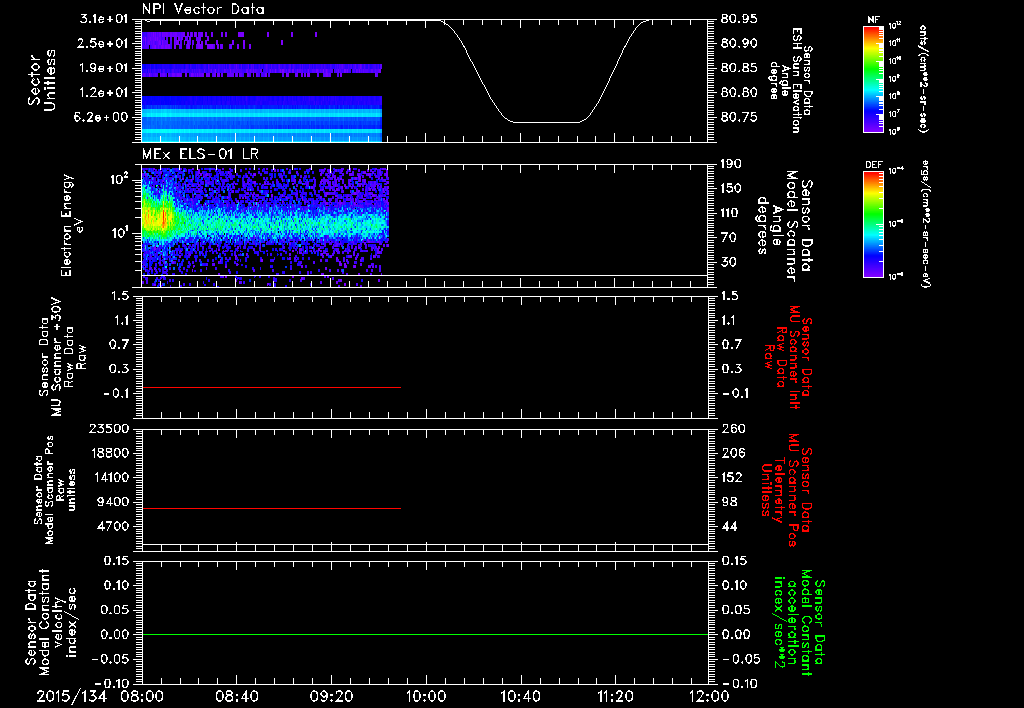Click the "3.1e+01" sector tick value
Screen dimensions: 1024x708
[x=104, y=19]
